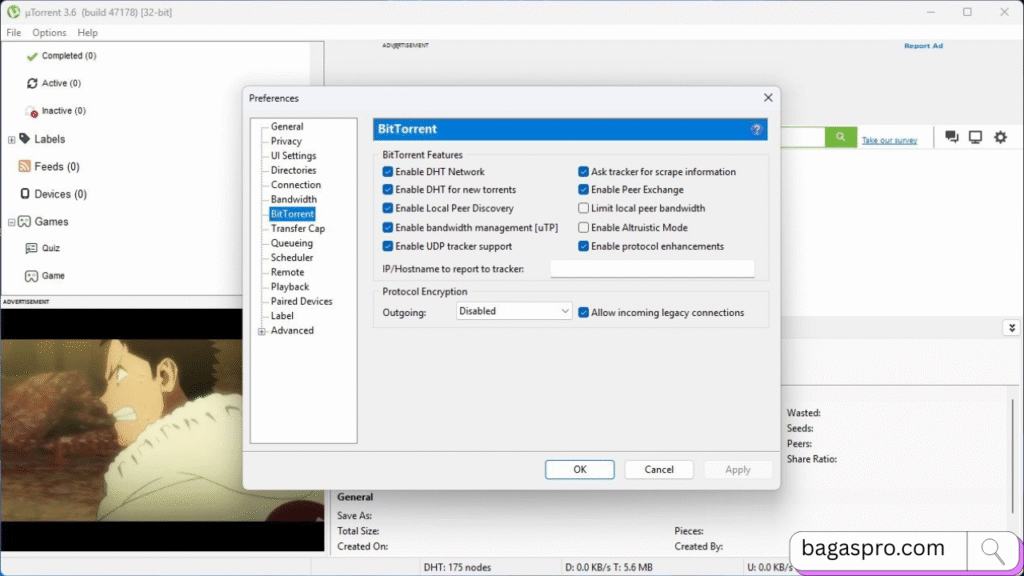Open the Take our survey link

click(888, 139)
